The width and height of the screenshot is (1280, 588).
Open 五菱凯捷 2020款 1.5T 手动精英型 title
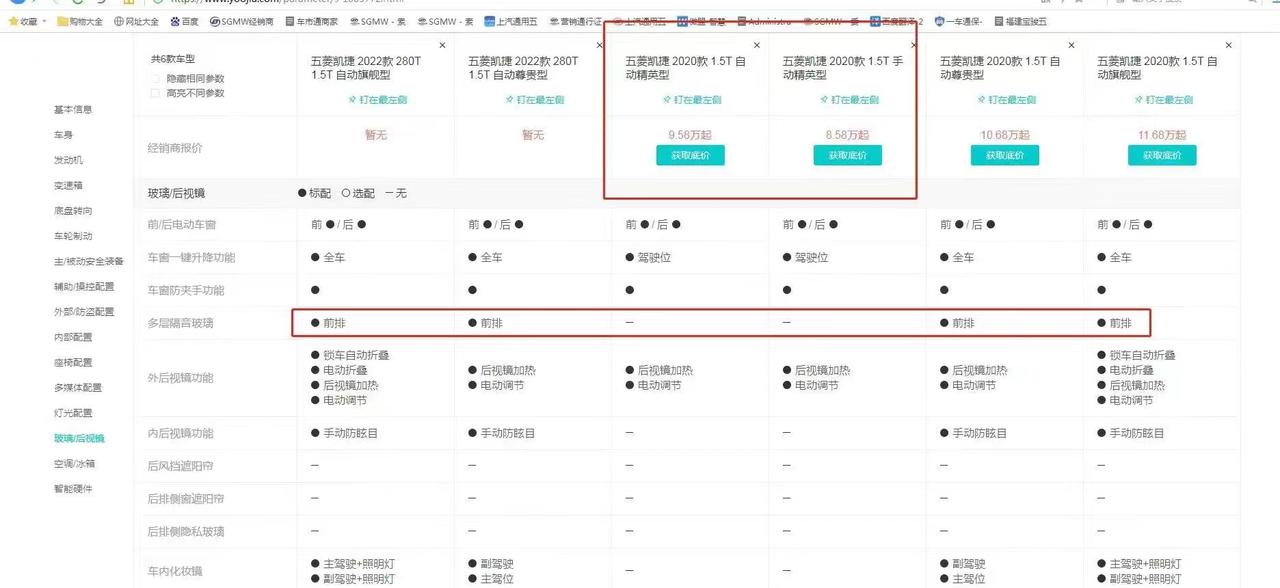tap(843, 68)
